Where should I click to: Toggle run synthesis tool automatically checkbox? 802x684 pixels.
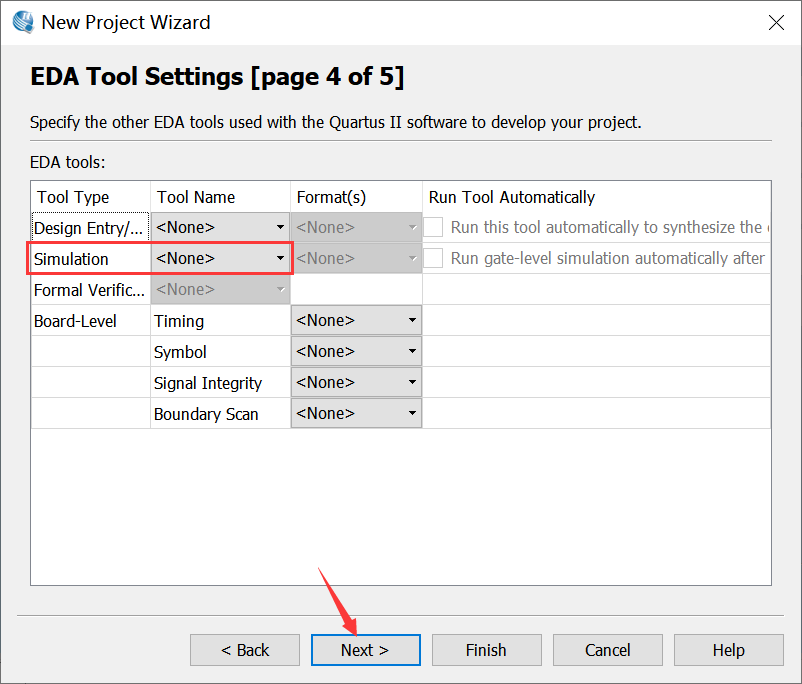433,227
